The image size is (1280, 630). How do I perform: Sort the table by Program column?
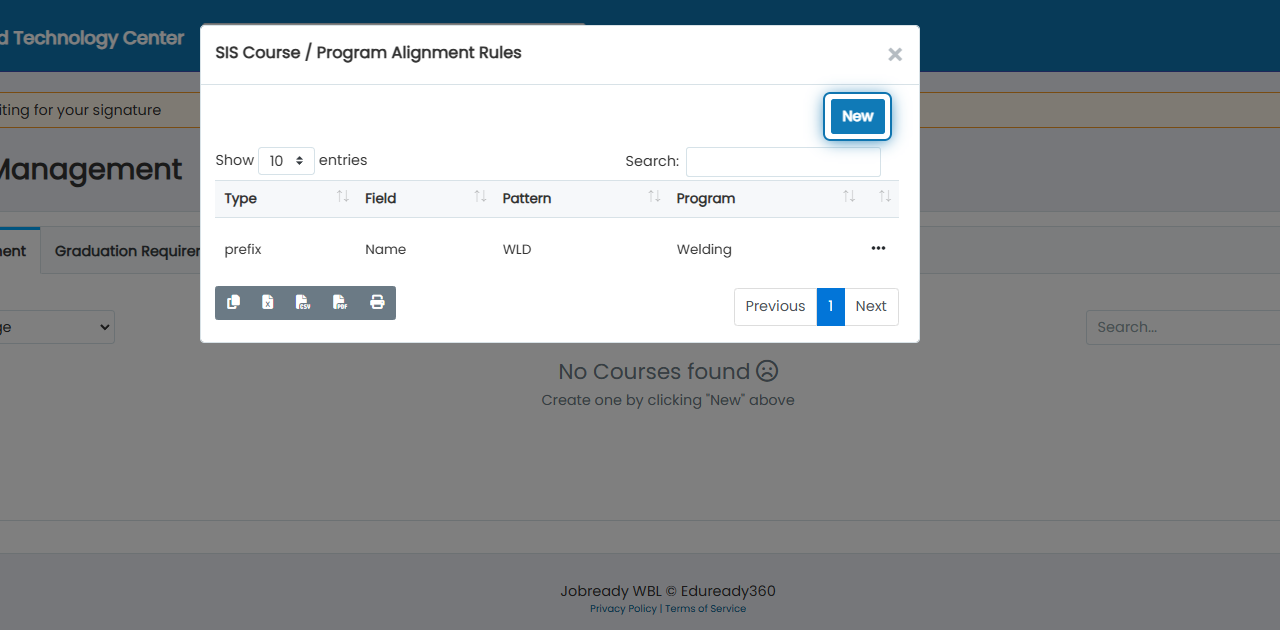(x=764, y=198)
